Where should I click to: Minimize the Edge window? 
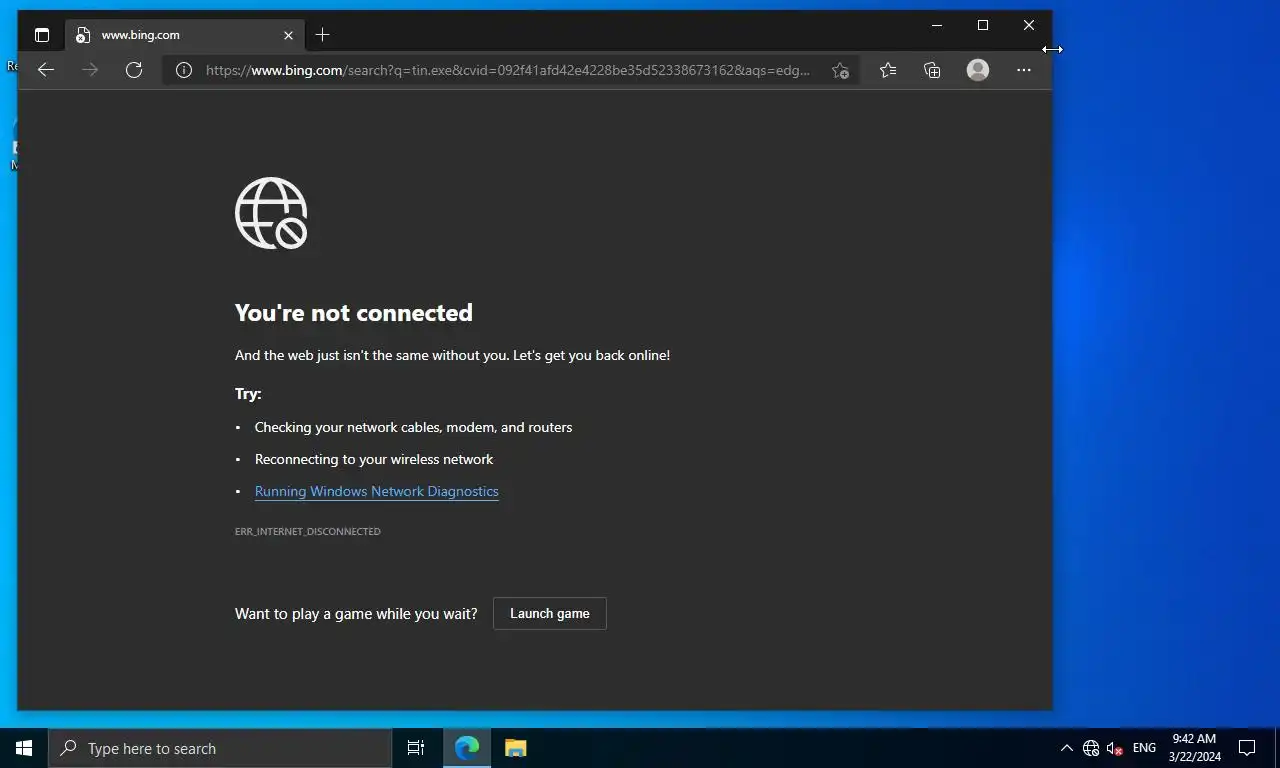[937, 25]
